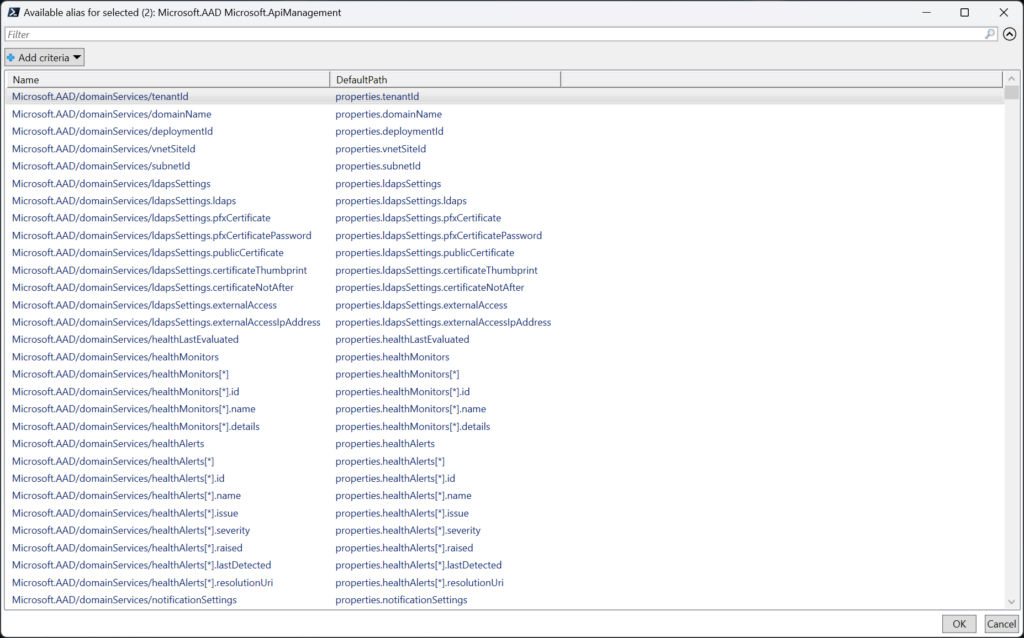Select row Microsoft.AAD/domainServices/notificationSettings
The height and width of the screenshot is (638, 1024).
click(505, 599)
